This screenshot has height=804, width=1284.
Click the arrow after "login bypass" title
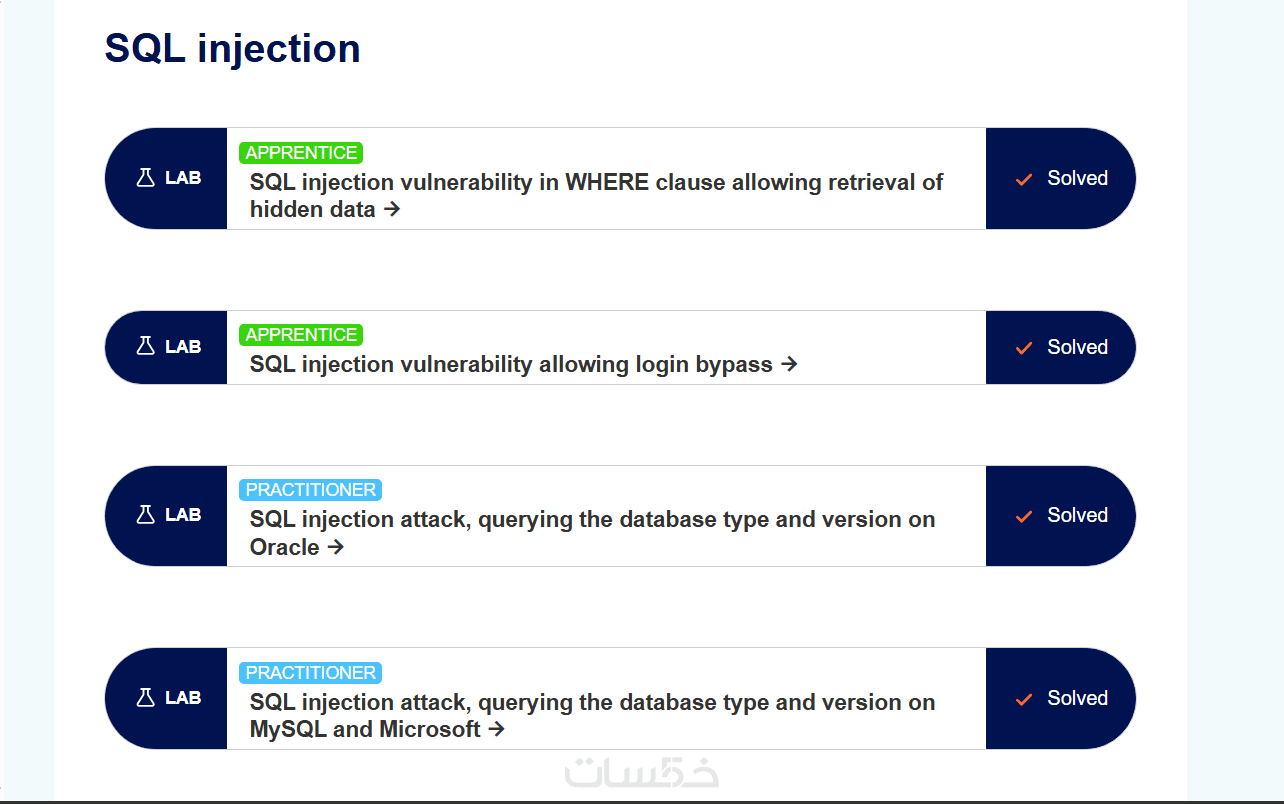[789, 364]
